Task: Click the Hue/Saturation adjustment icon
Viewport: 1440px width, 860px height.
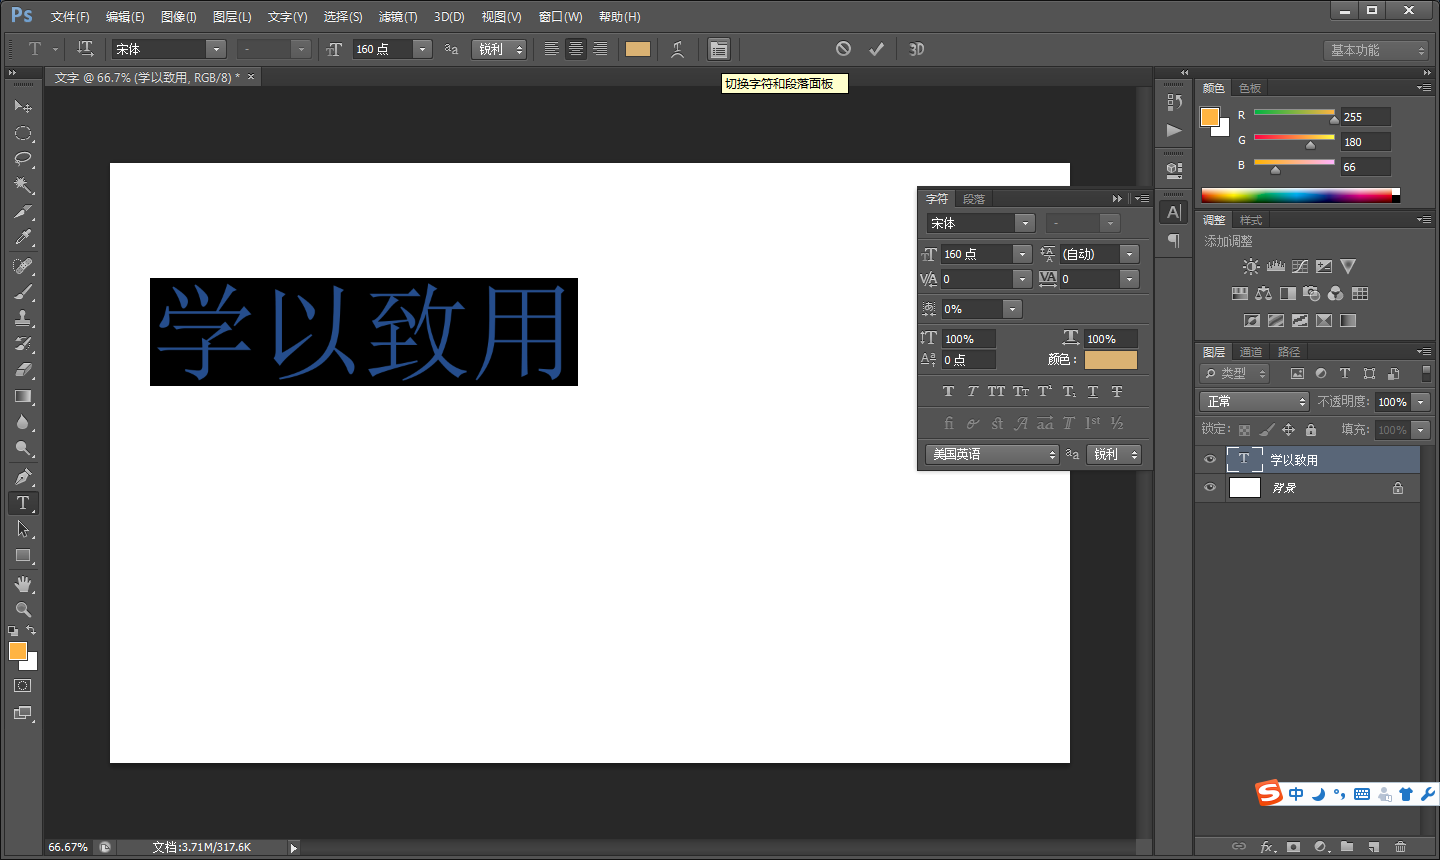Action: [1240, 293]
